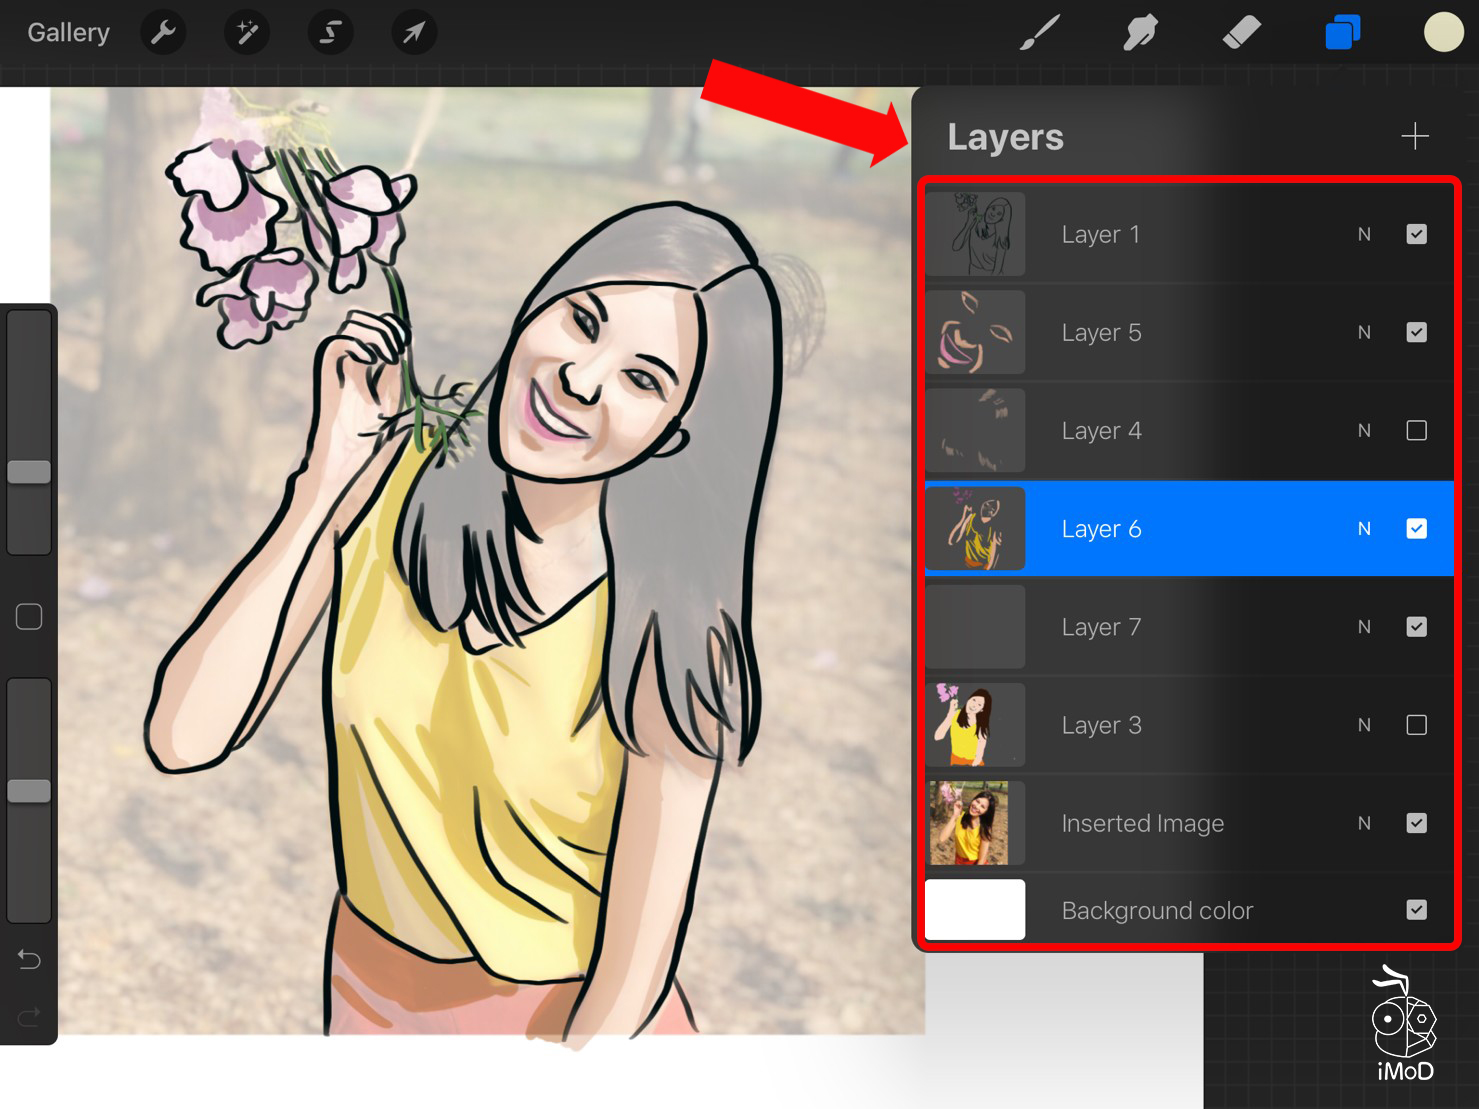
Task: Hide Layer 1 using its checkbox
Action: pos(1416,234)
